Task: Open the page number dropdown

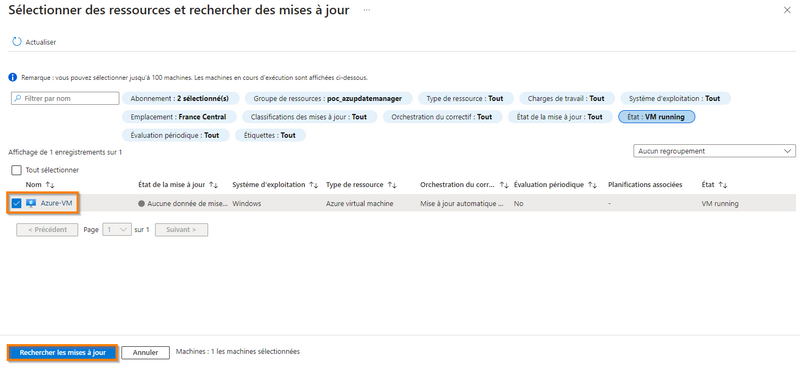Action: tap(117, 230)
